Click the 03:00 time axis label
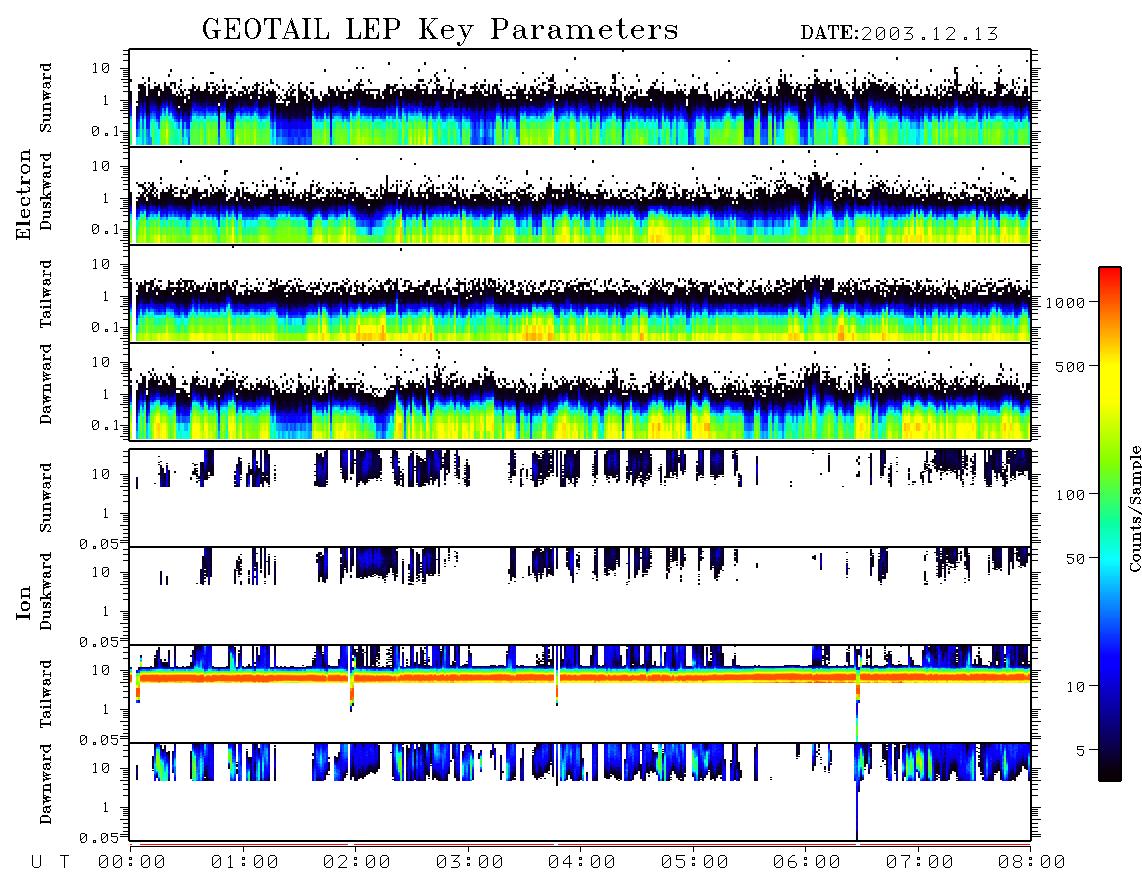Image resolution: width=1142 pixels, height=880 pixels. coord(470,863)
